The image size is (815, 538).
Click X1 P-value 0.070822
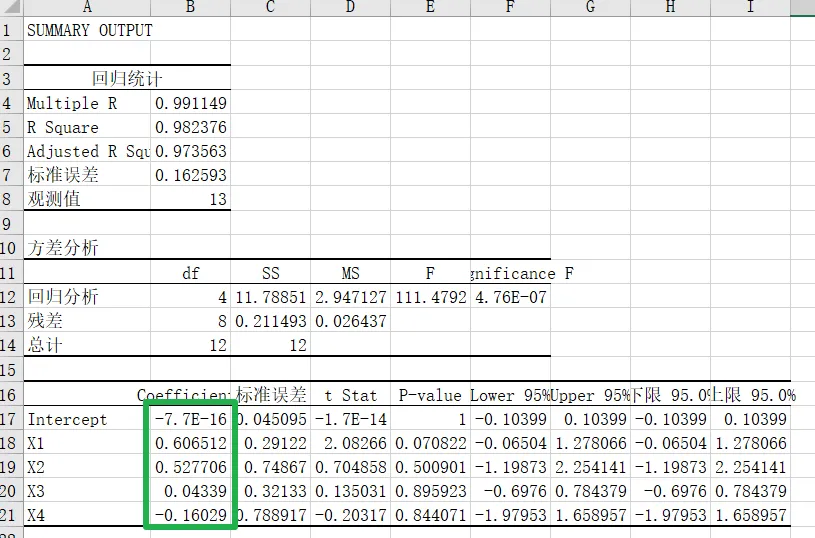point(430,442)
